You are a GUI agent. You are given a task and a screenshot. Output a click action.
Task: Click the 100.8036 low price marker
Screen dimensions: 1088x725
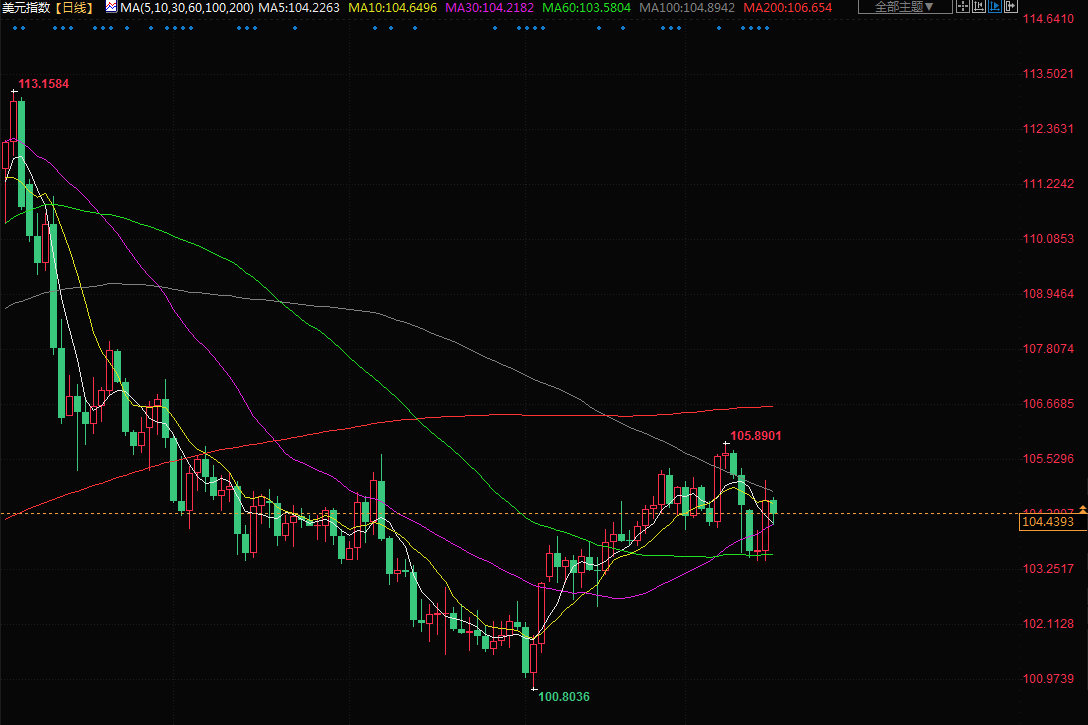564,696
